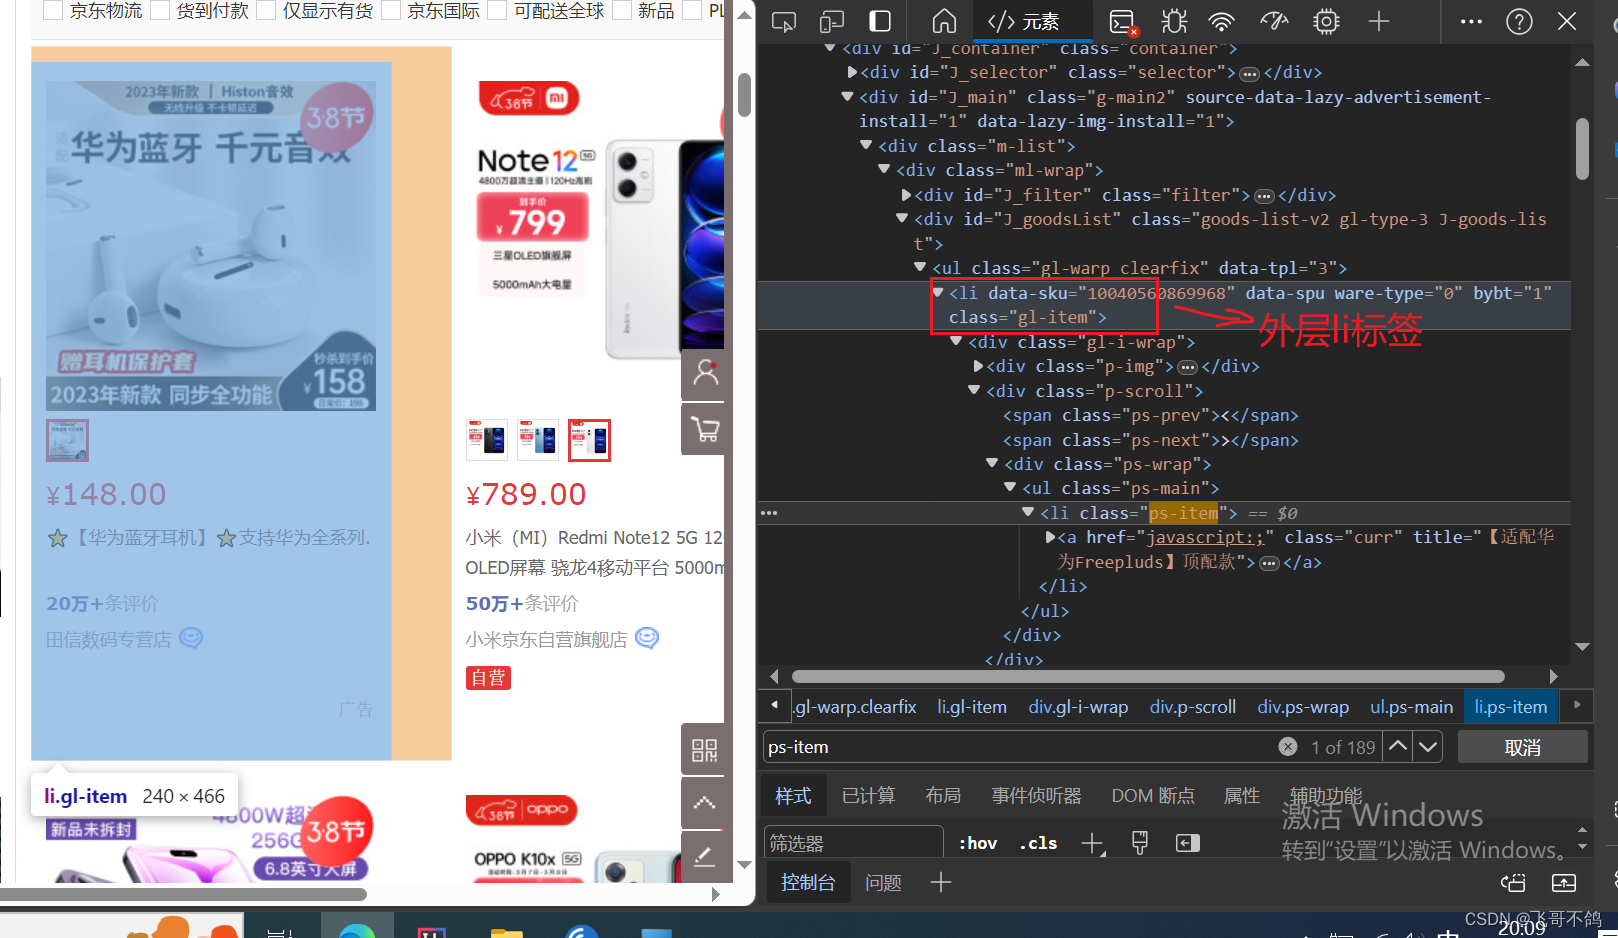Collapse the div p-scroll node
Screen dimensions: 1618x938
pyautogui.click(x=974, y=391)
